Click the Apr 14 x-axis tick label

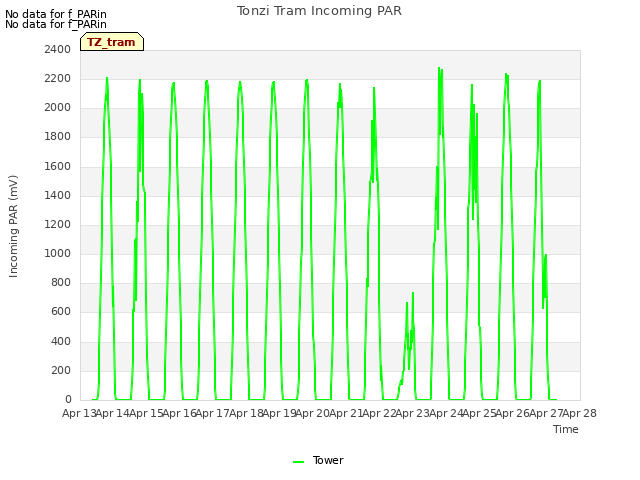(113, 413)
